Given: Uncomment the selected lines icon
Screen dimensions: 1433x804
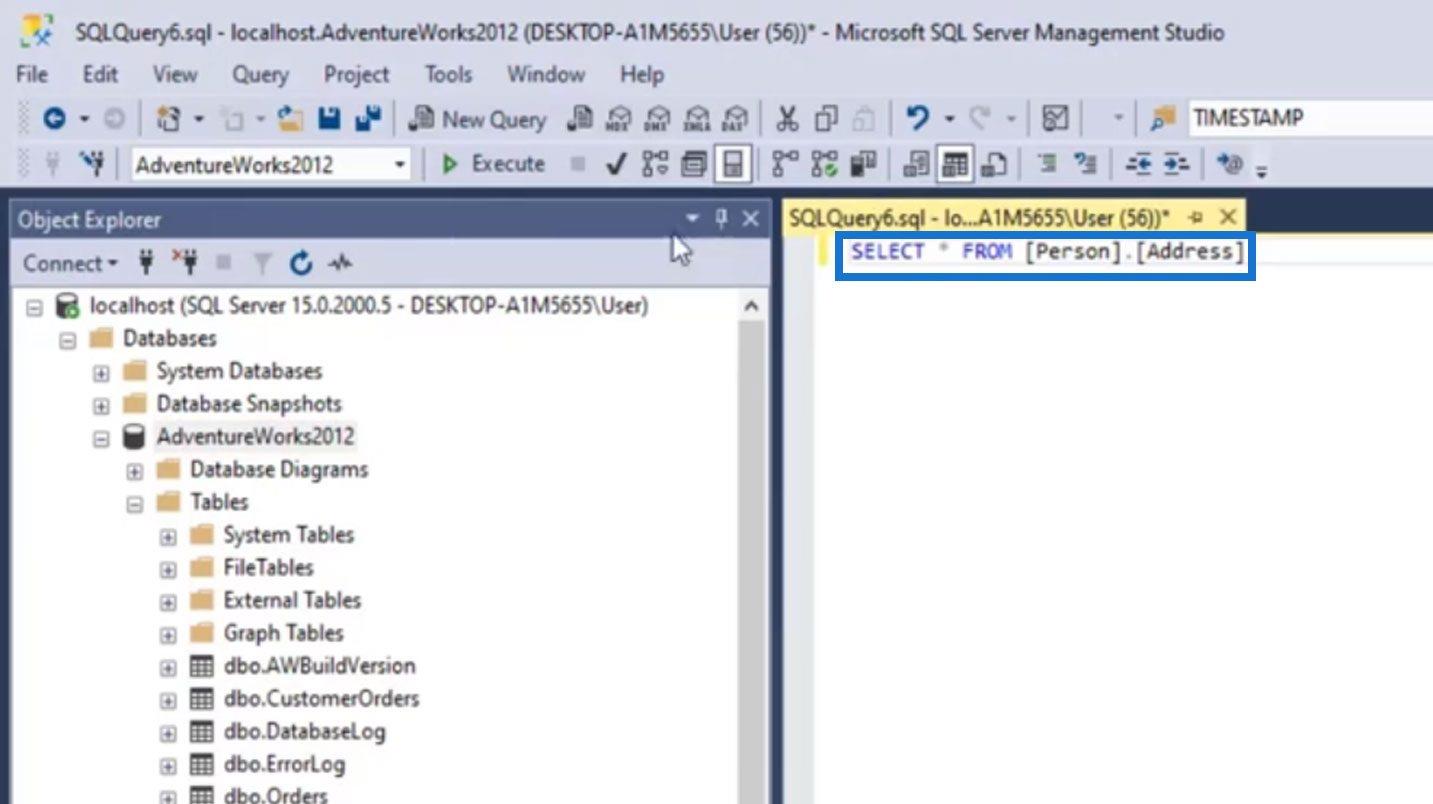Looking at the screenshot, I should click(1085, 164).
